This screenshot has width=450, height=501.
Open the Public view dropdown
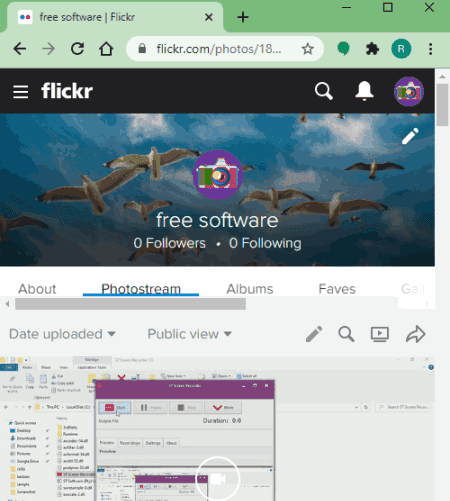click(189, 334)
